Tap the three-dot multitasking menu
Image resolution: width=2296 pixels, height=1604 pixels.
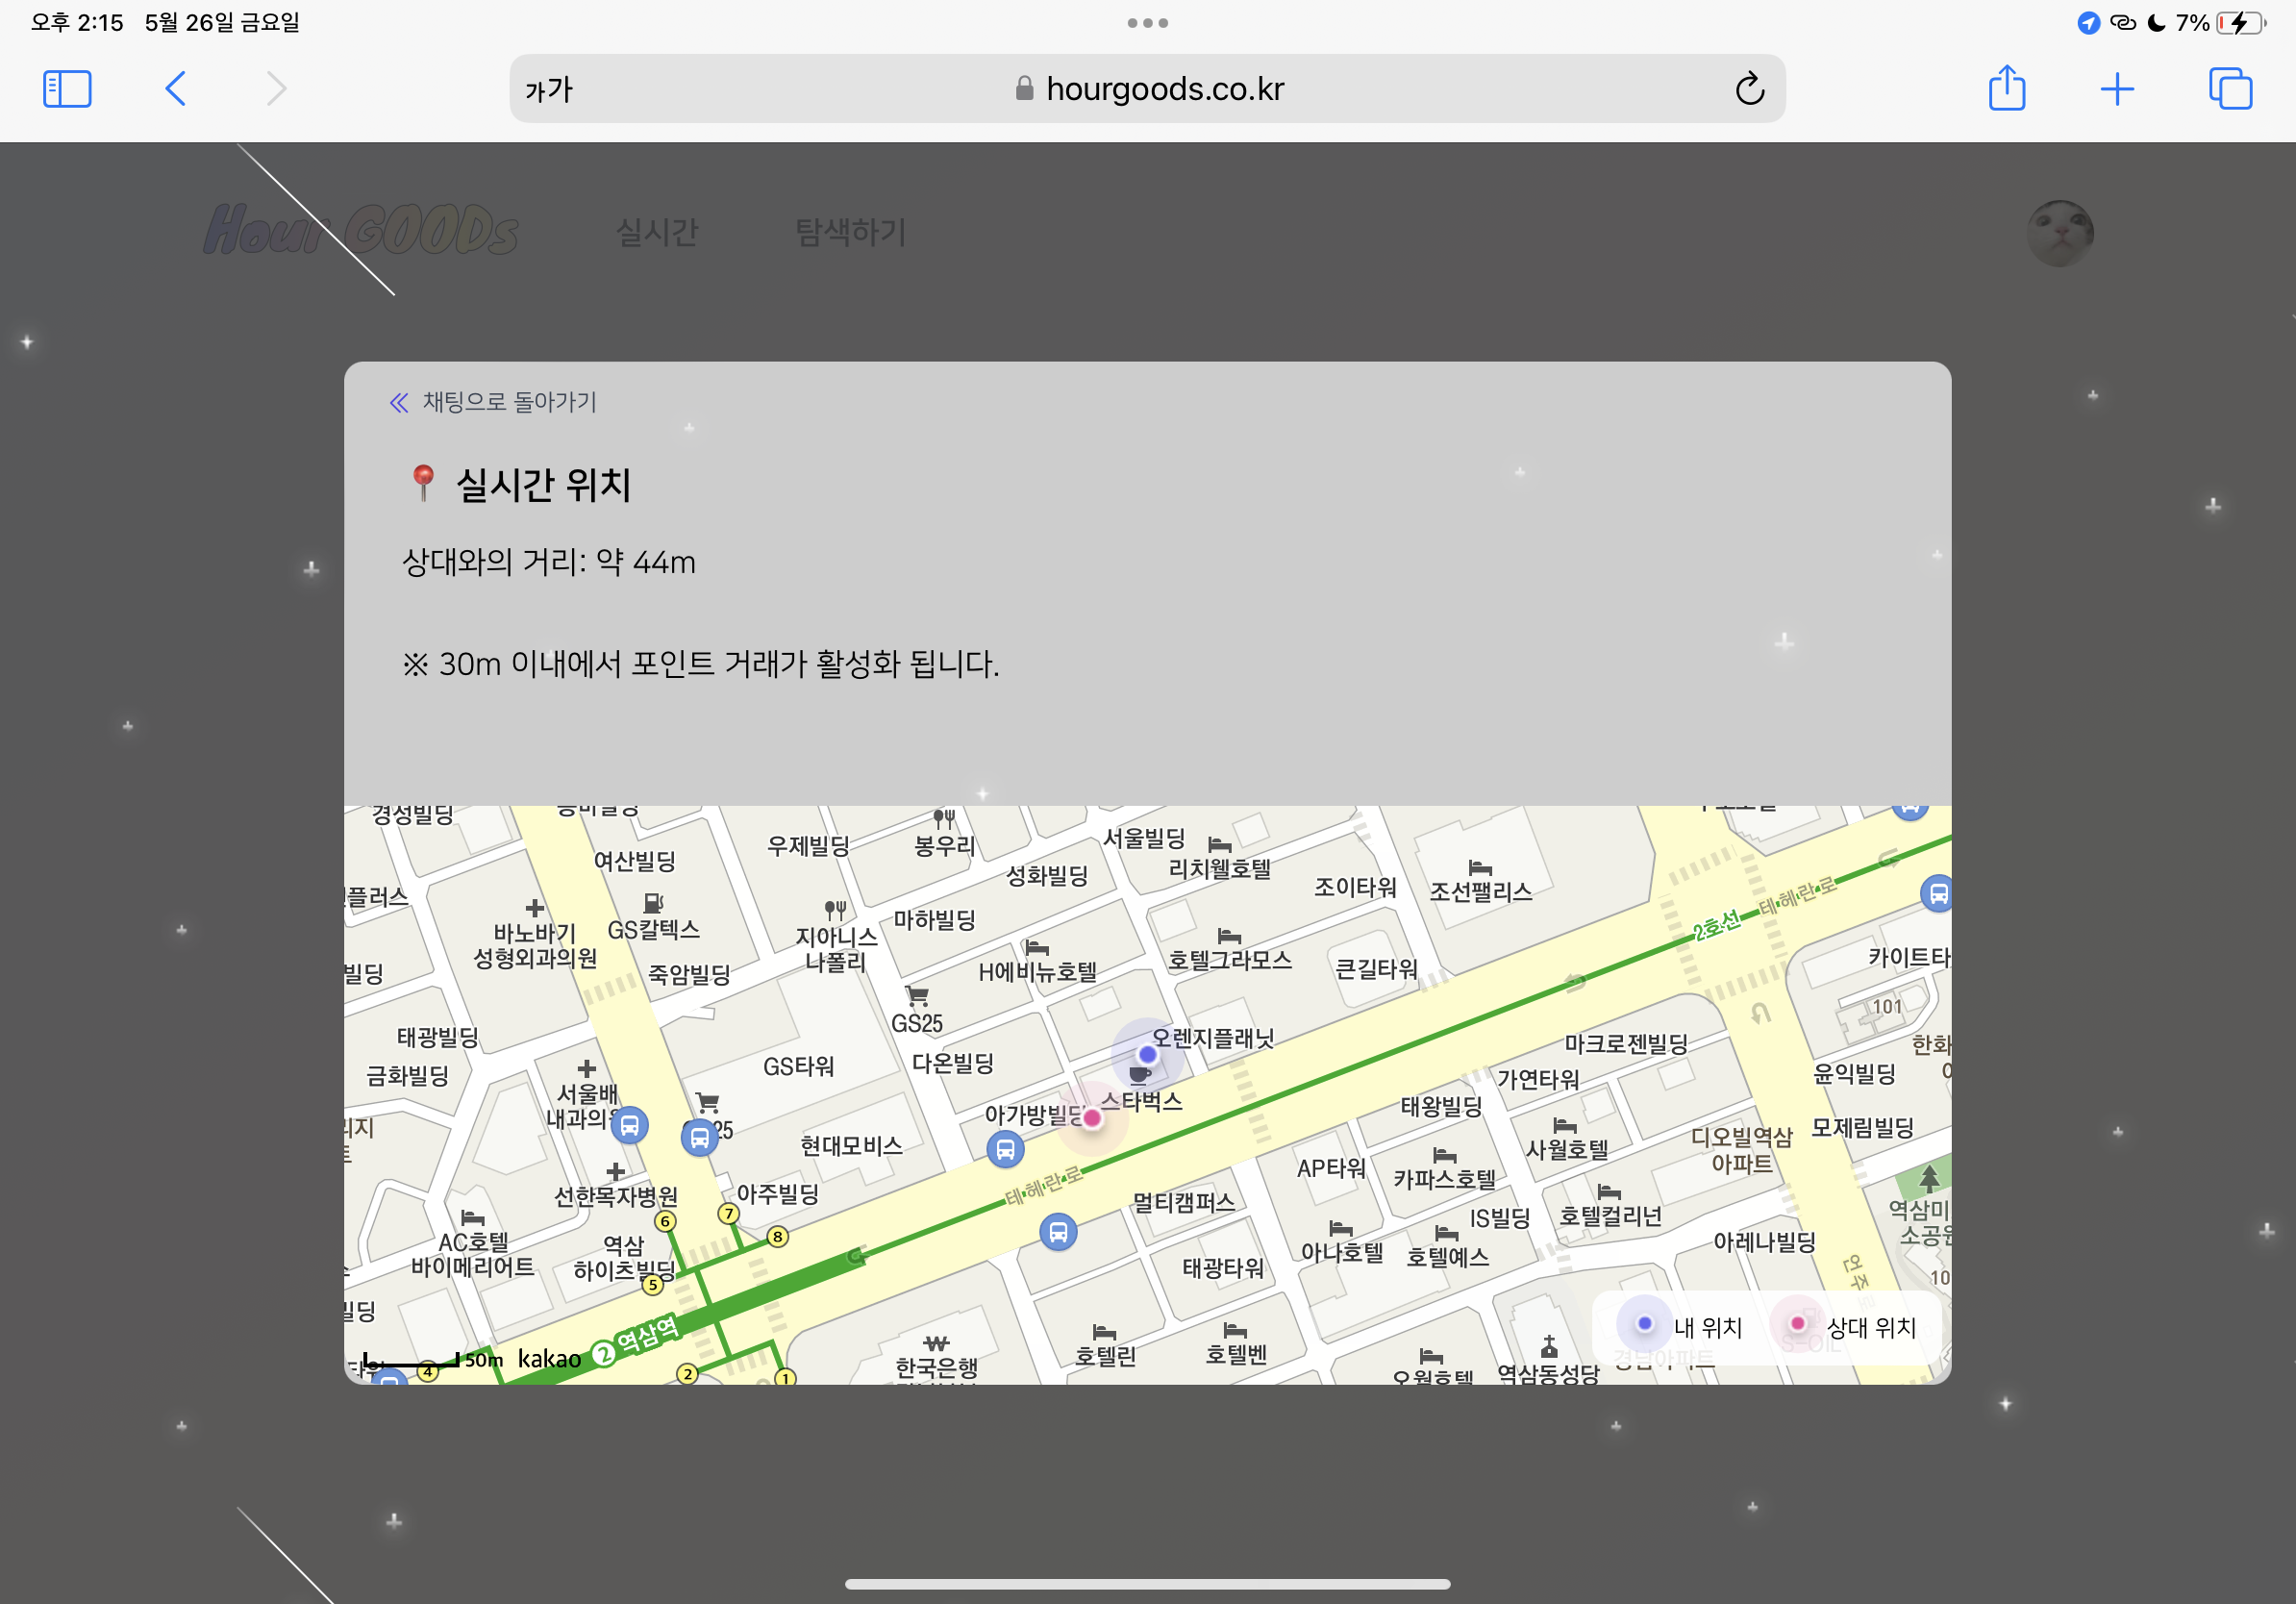pyautogui.click(x=1147, y=23)
